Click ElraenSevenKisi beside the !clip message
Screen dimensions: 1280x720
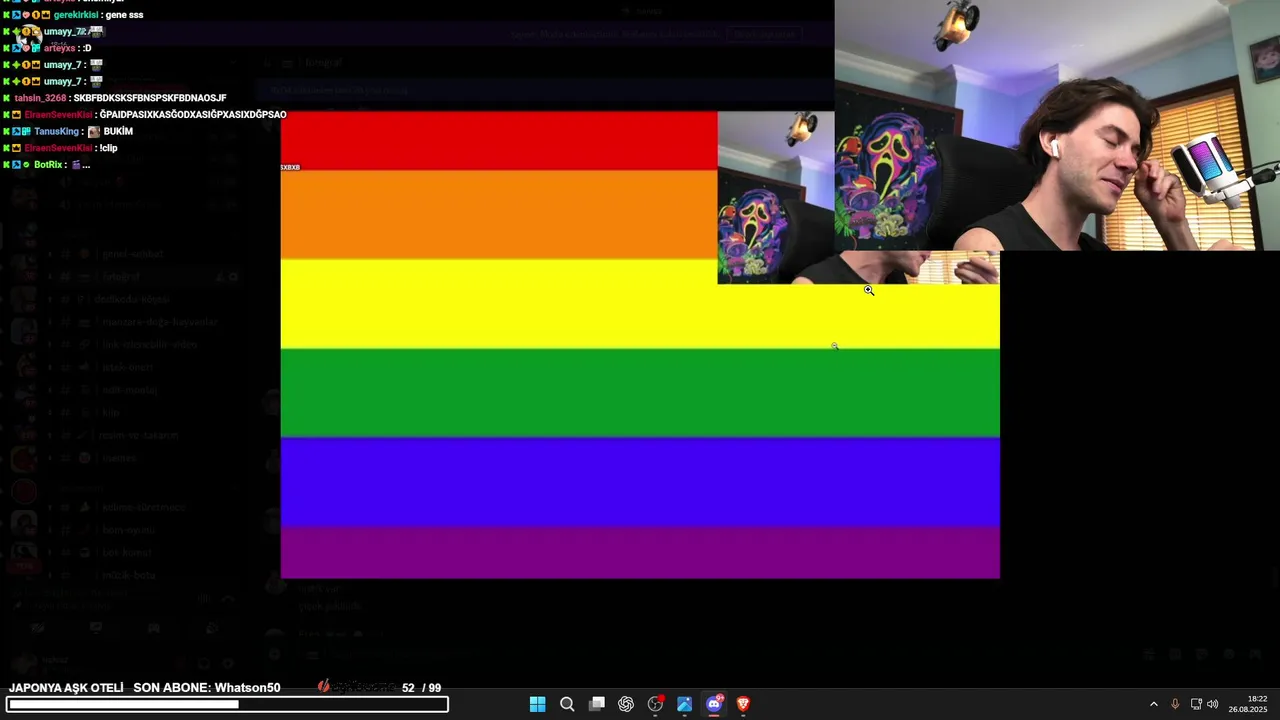pos(58,148)
